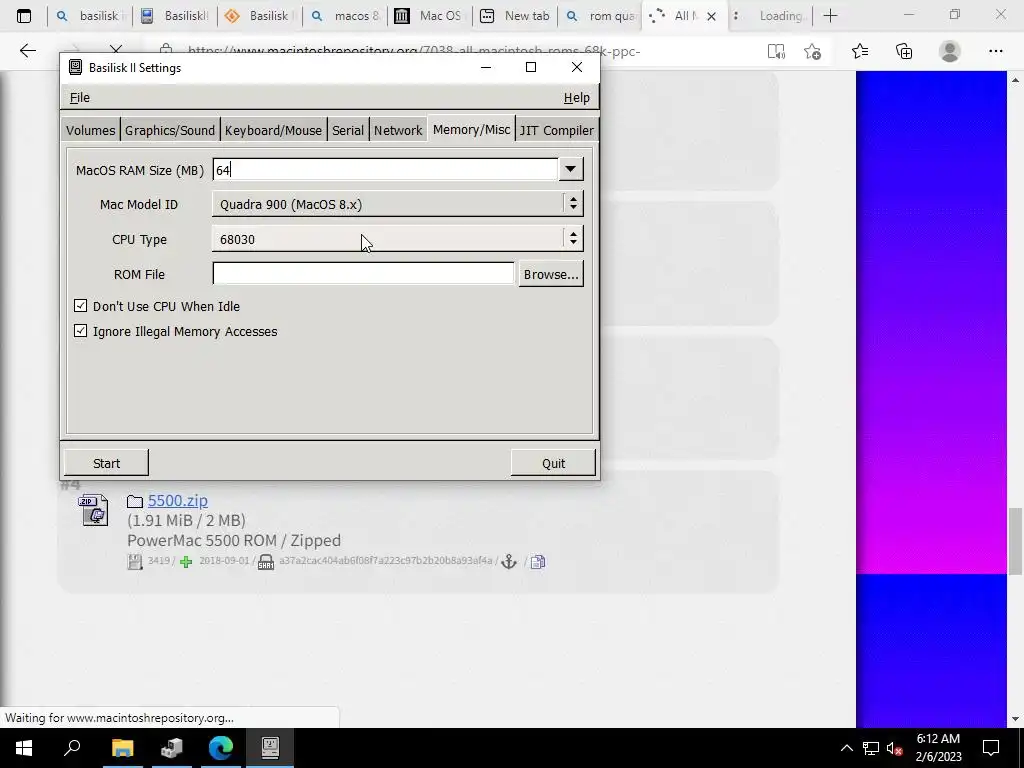Open Edge Collections

point(904,51)
